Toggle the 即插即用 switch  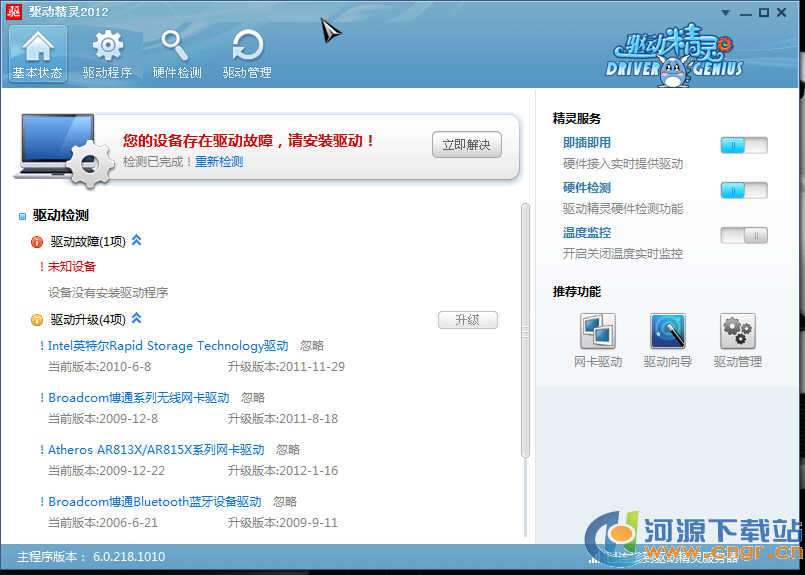(744, 145)
